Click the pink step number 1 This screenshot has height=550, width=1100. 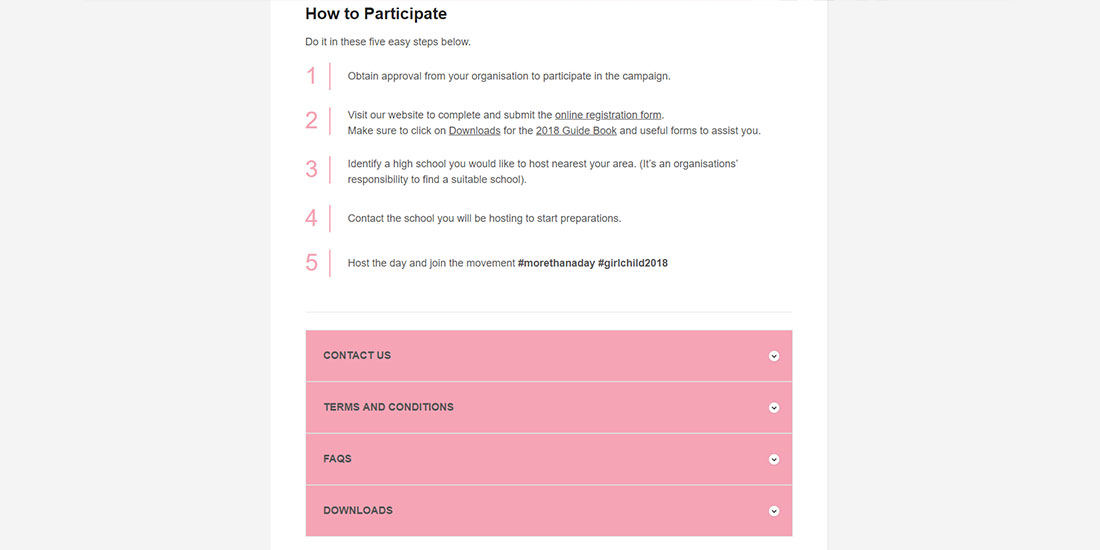311,76
